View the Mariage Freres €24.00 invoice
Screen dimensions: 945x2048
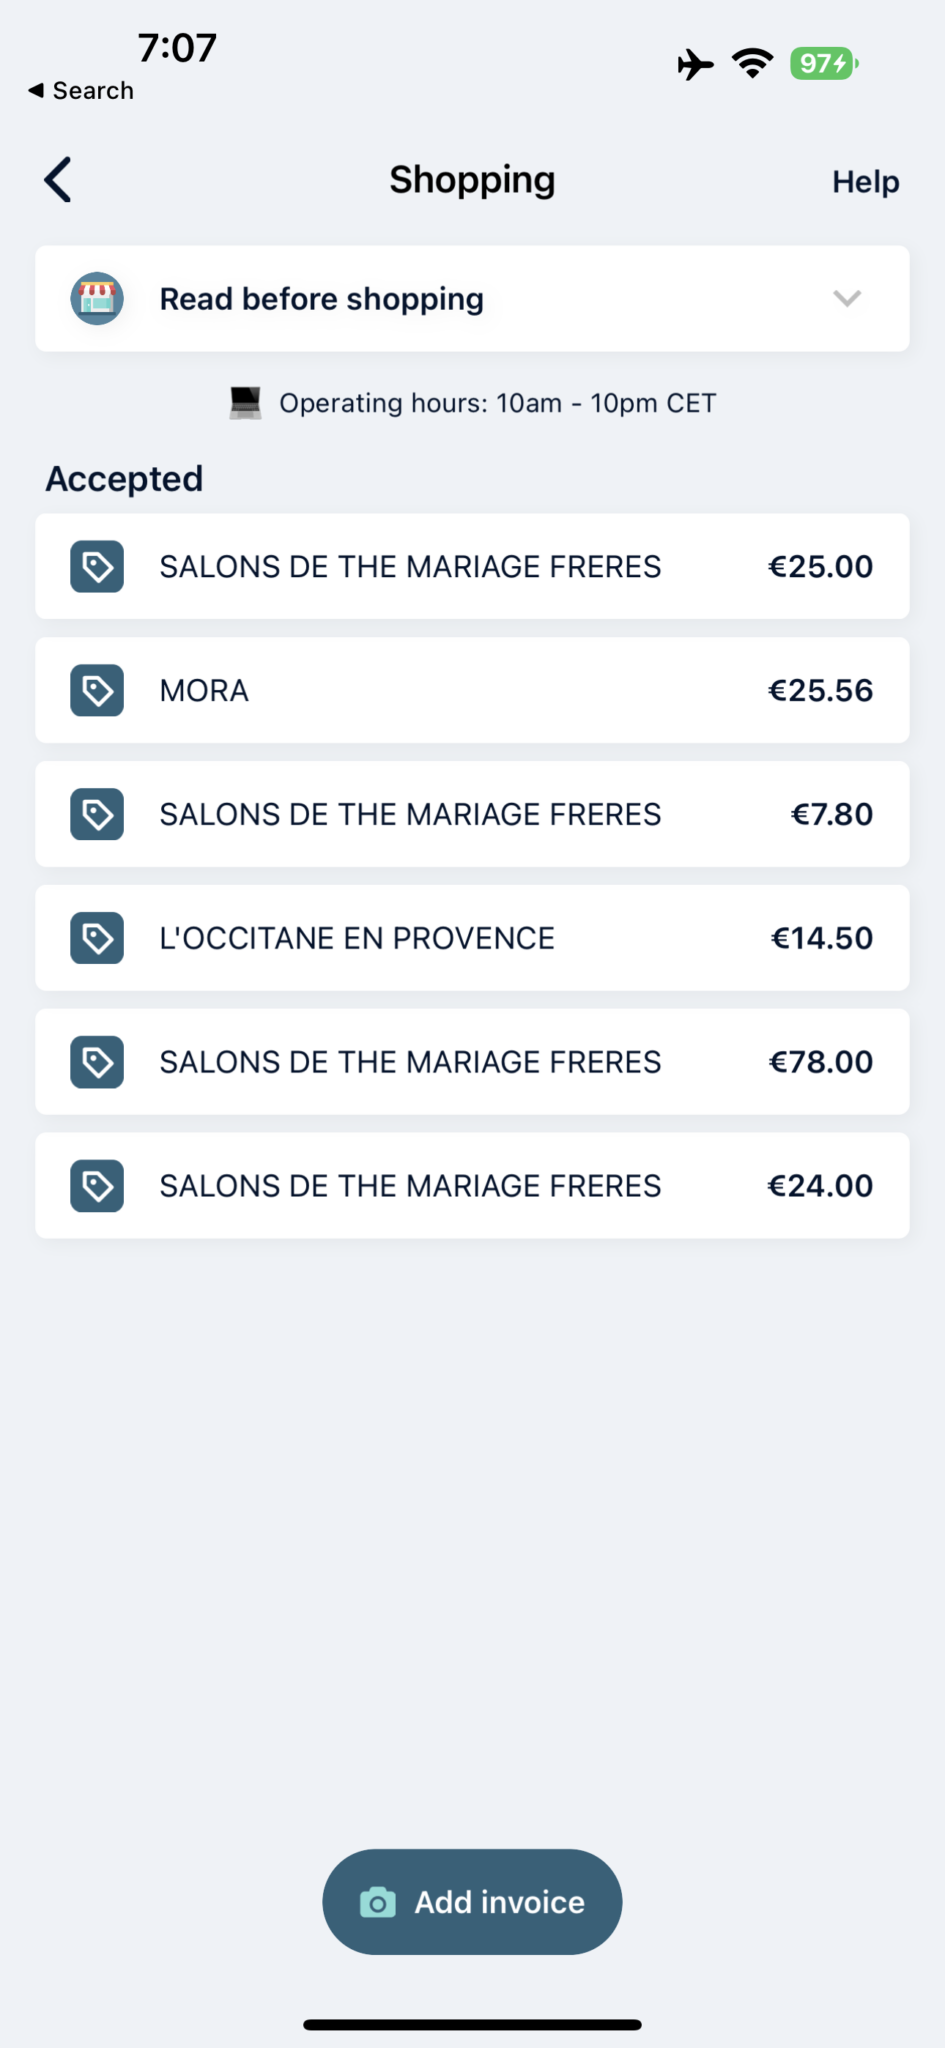pyautogui.click(x=472, y=1186)
